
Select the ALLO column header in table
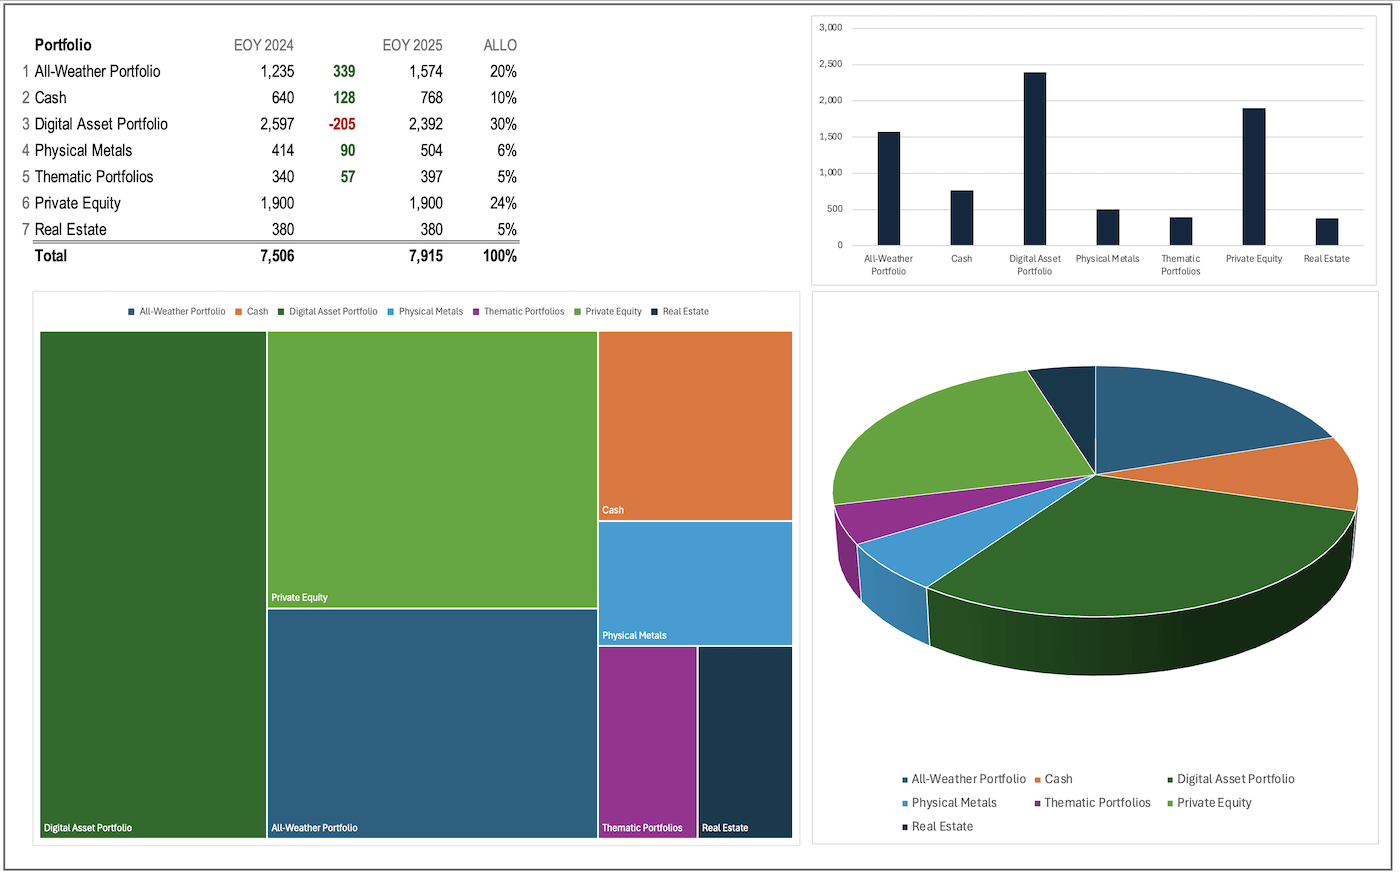pyautogui.click(x=500, y=45)
